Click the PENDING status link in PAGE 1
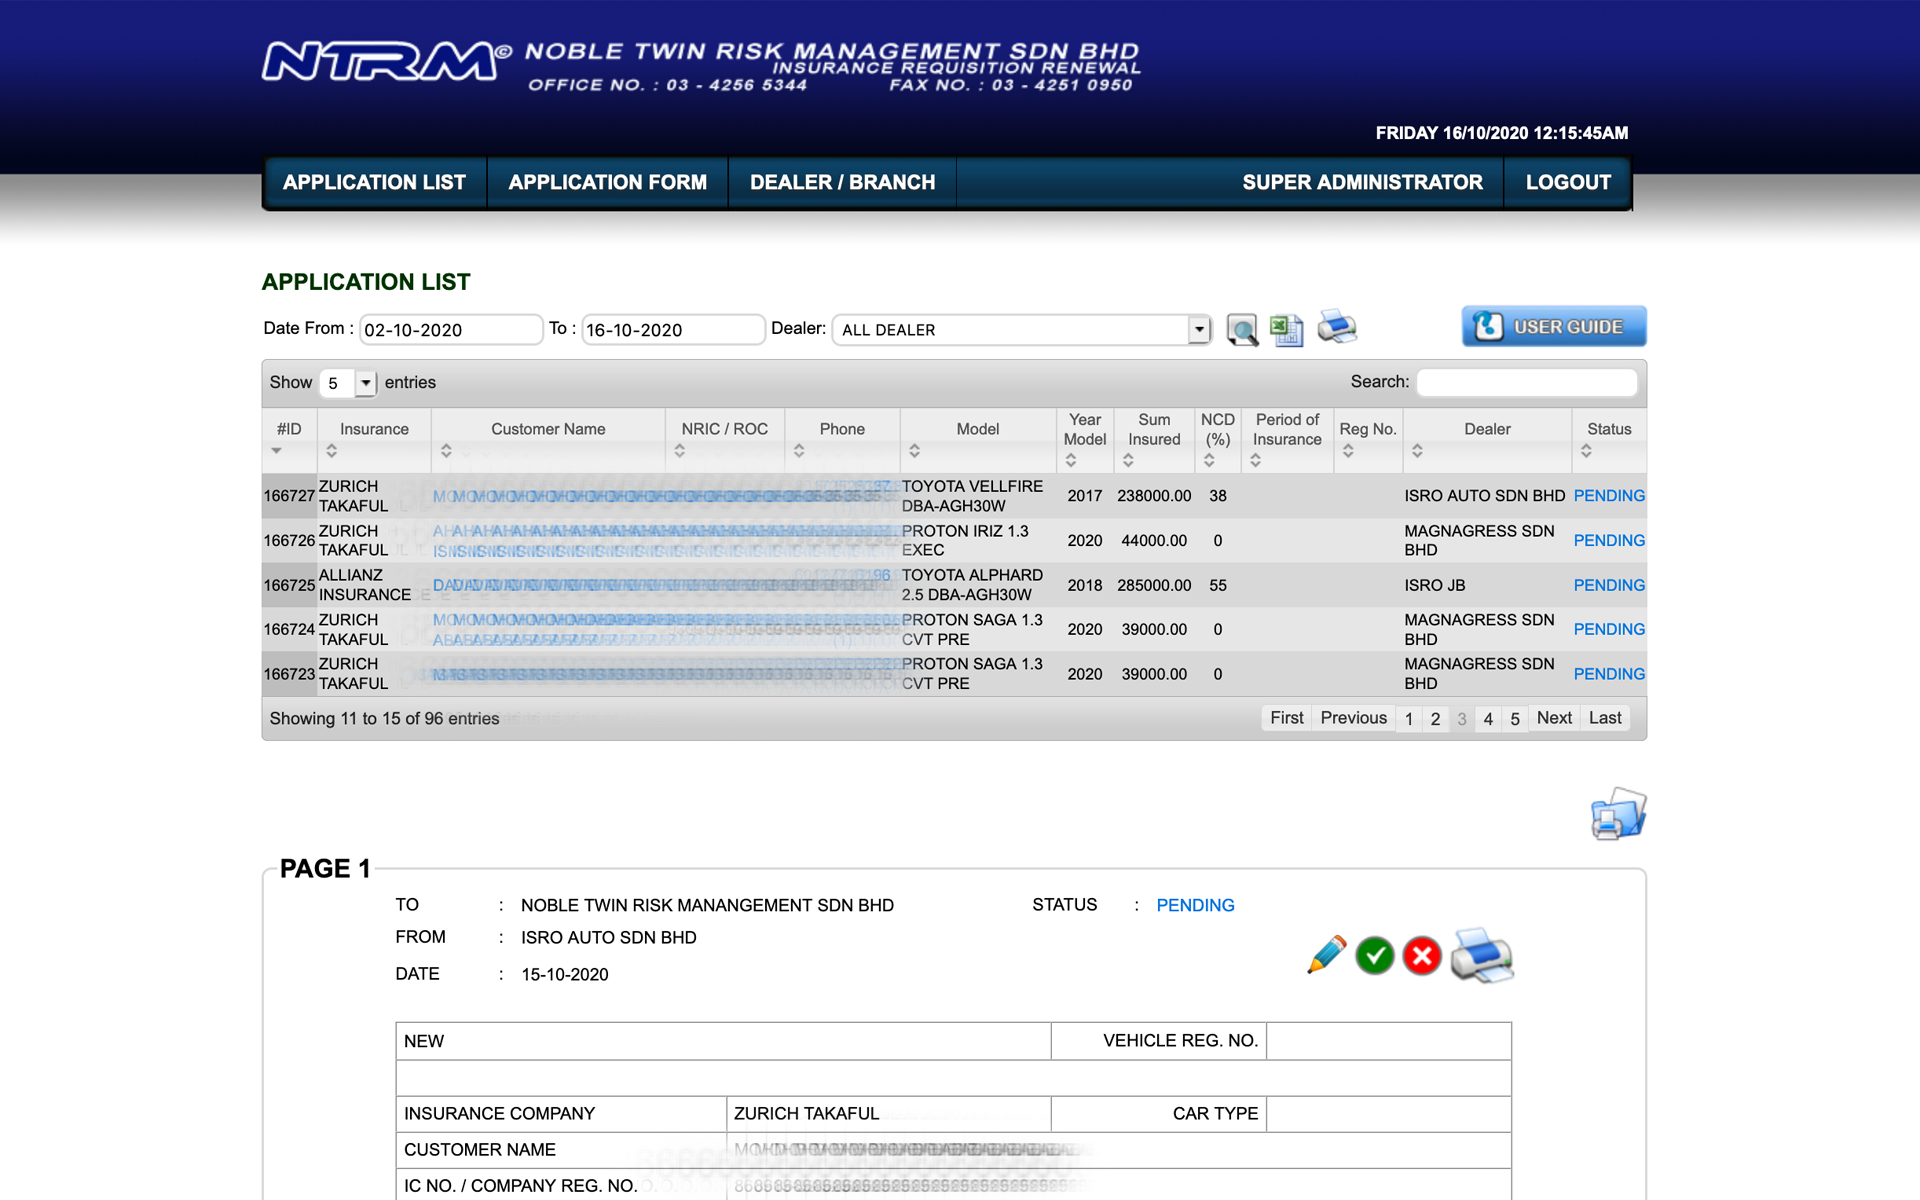Viewport: 1920px width, 1200px height. [x=1195, y=905]
